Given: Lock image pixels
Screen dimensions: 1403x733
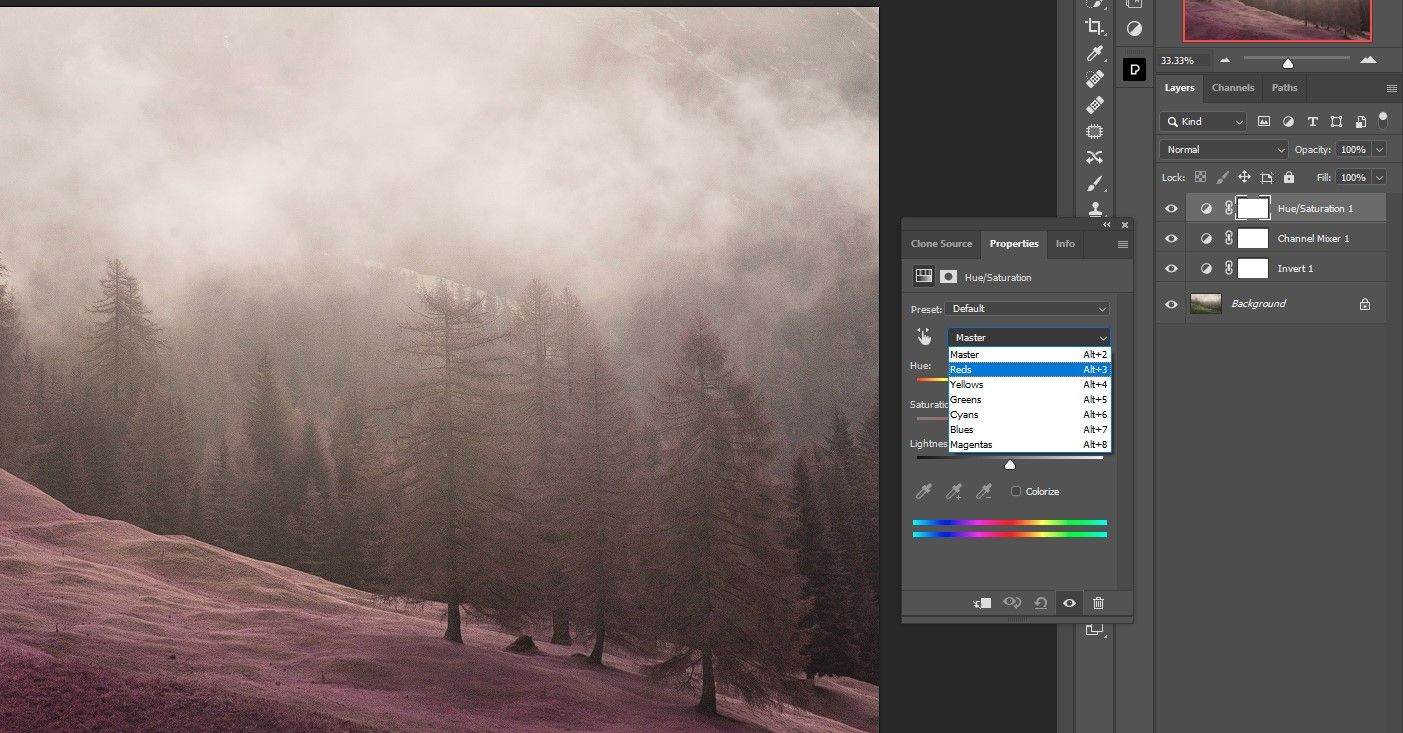Looking at the screenshot, I should [x=1222, y=177].
